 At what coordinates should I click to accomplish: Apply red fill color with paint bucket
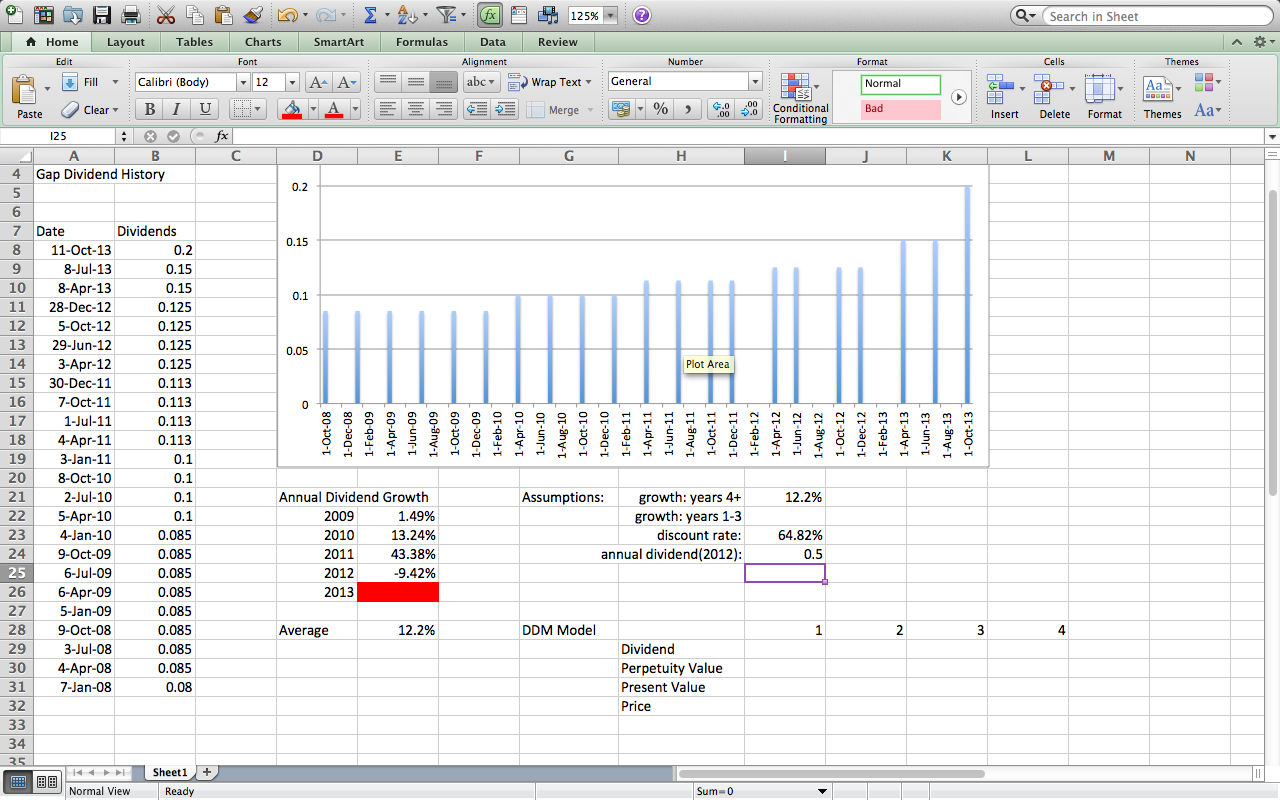pos(292,110)
